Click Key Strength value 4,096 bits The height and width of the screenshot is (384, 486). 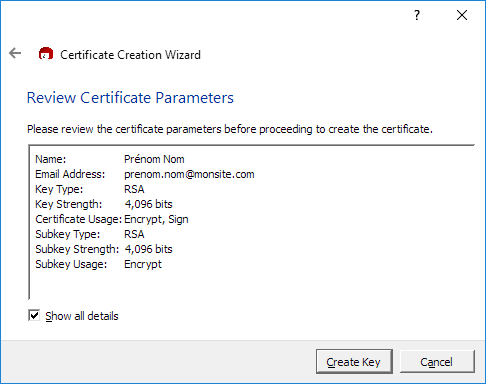[x=148, y=204]
